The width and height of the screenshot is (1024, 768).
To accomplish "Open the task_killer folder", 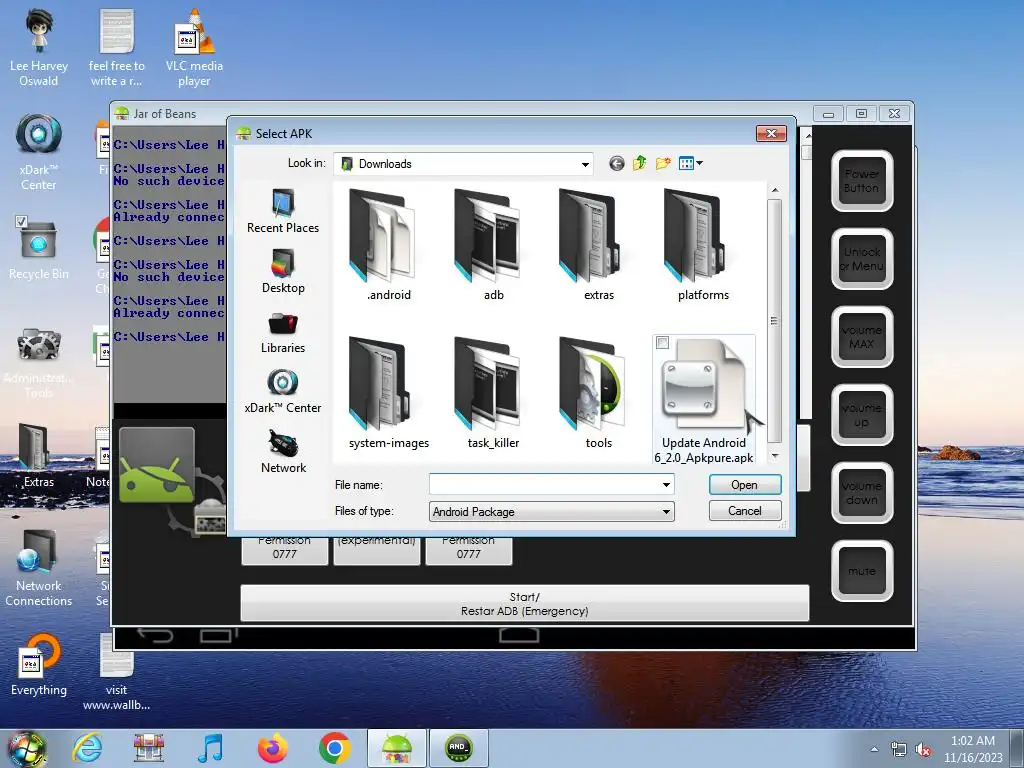I will pyautogui.click(x=494, y=393).
